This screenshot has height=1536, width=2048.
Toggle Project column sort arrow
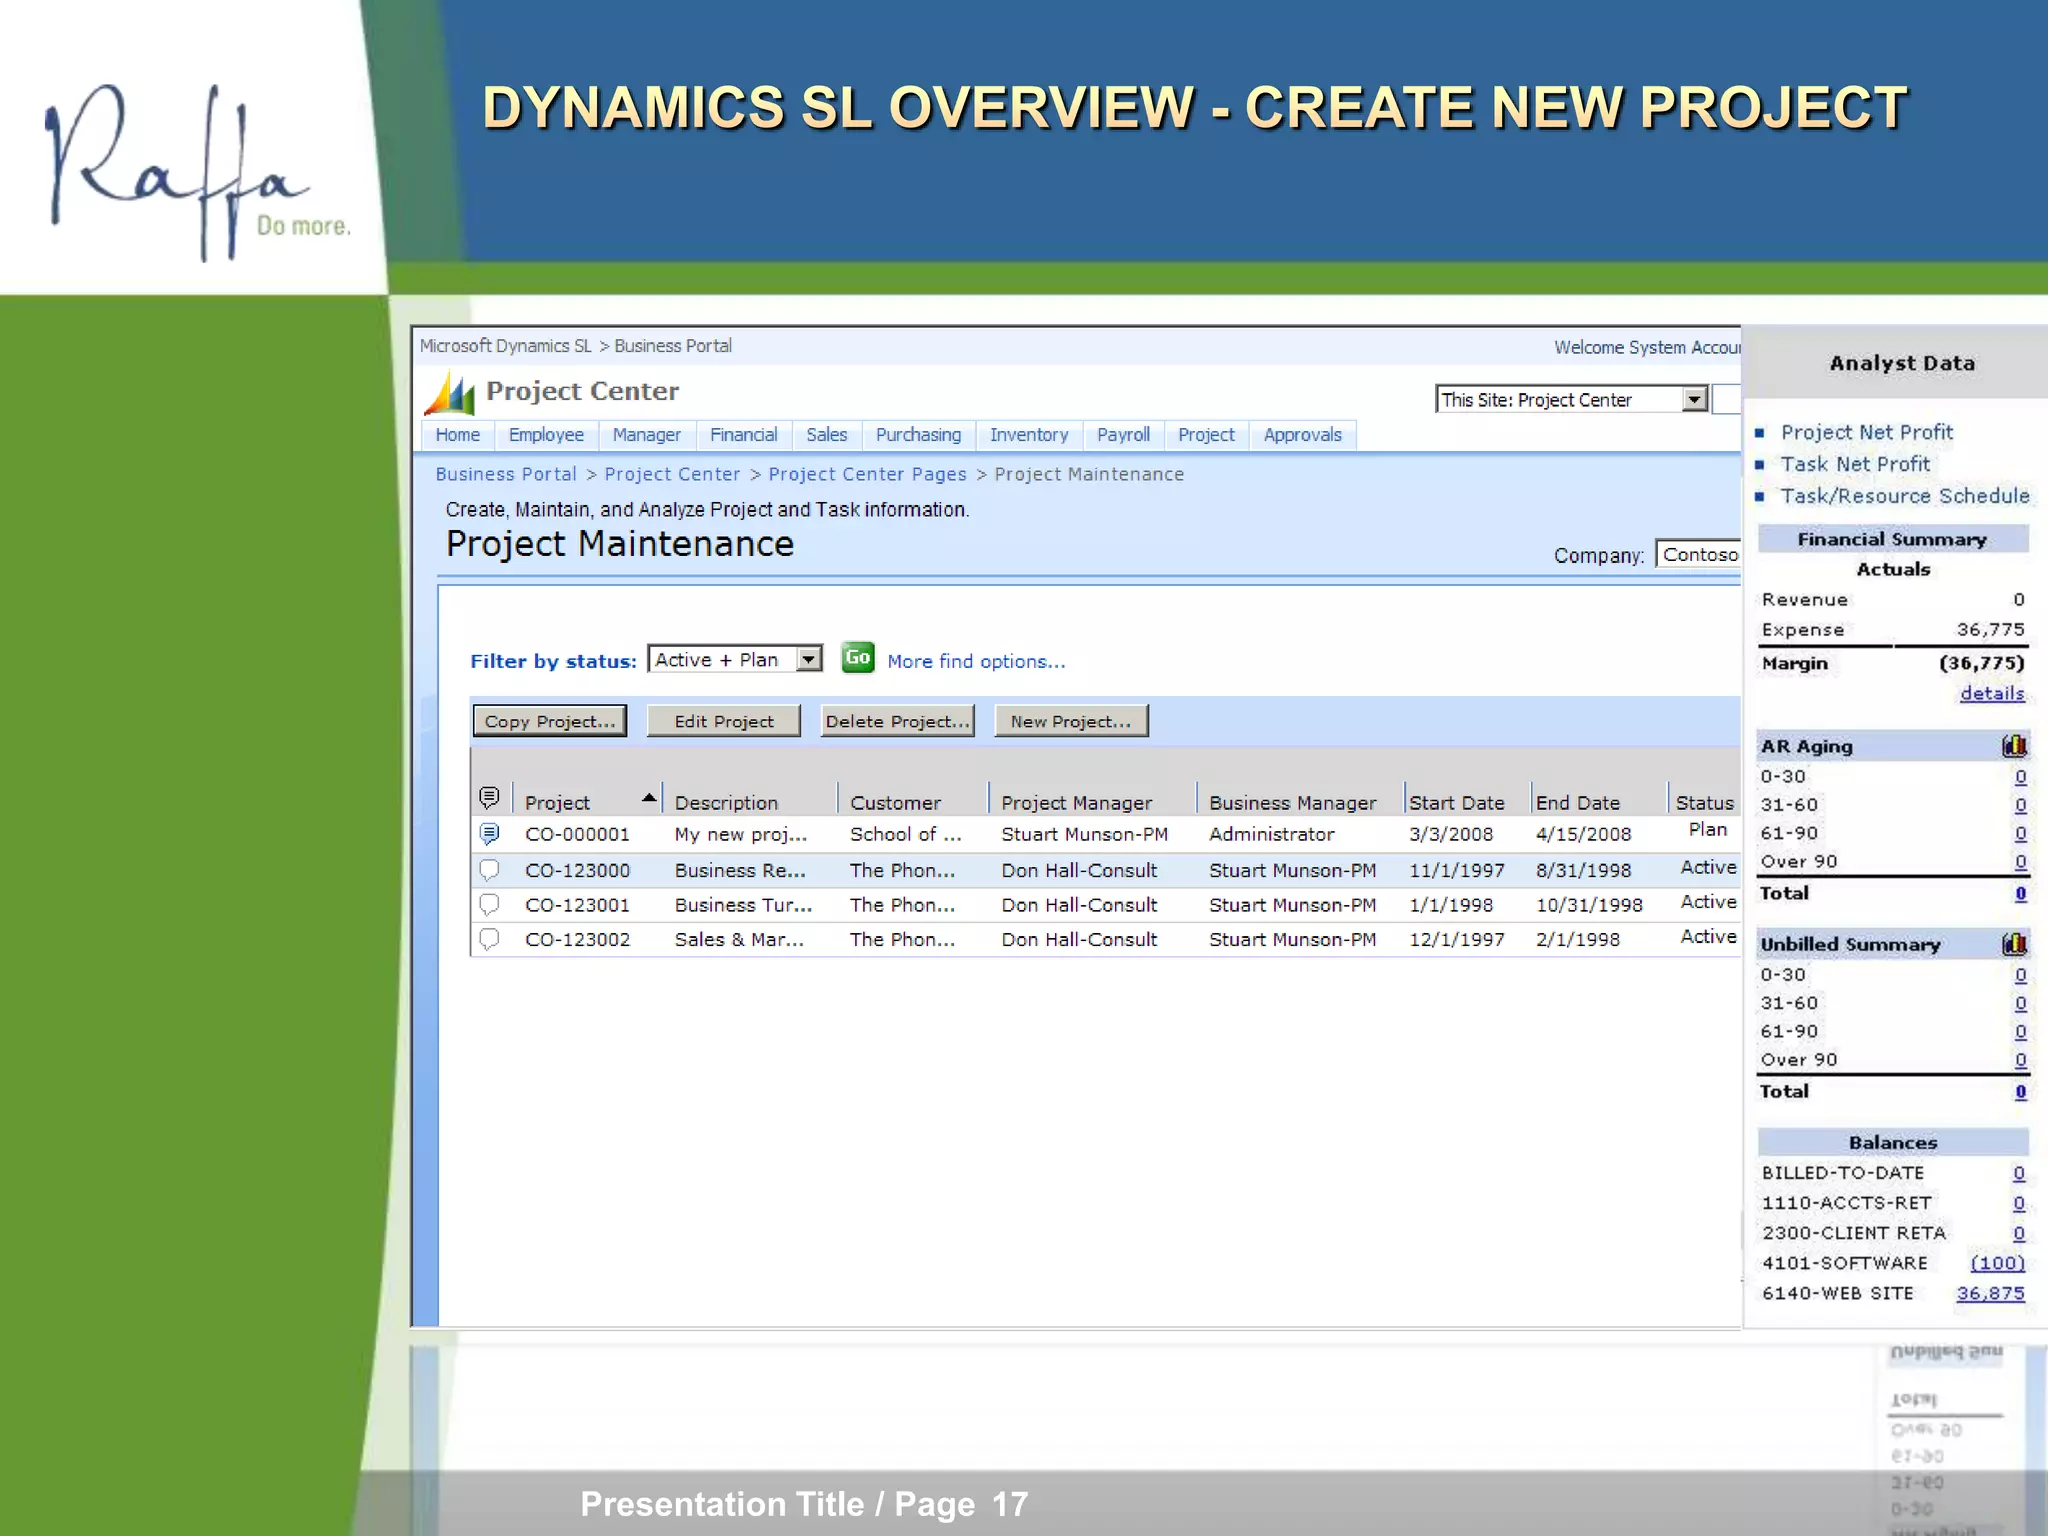[649, 798]
